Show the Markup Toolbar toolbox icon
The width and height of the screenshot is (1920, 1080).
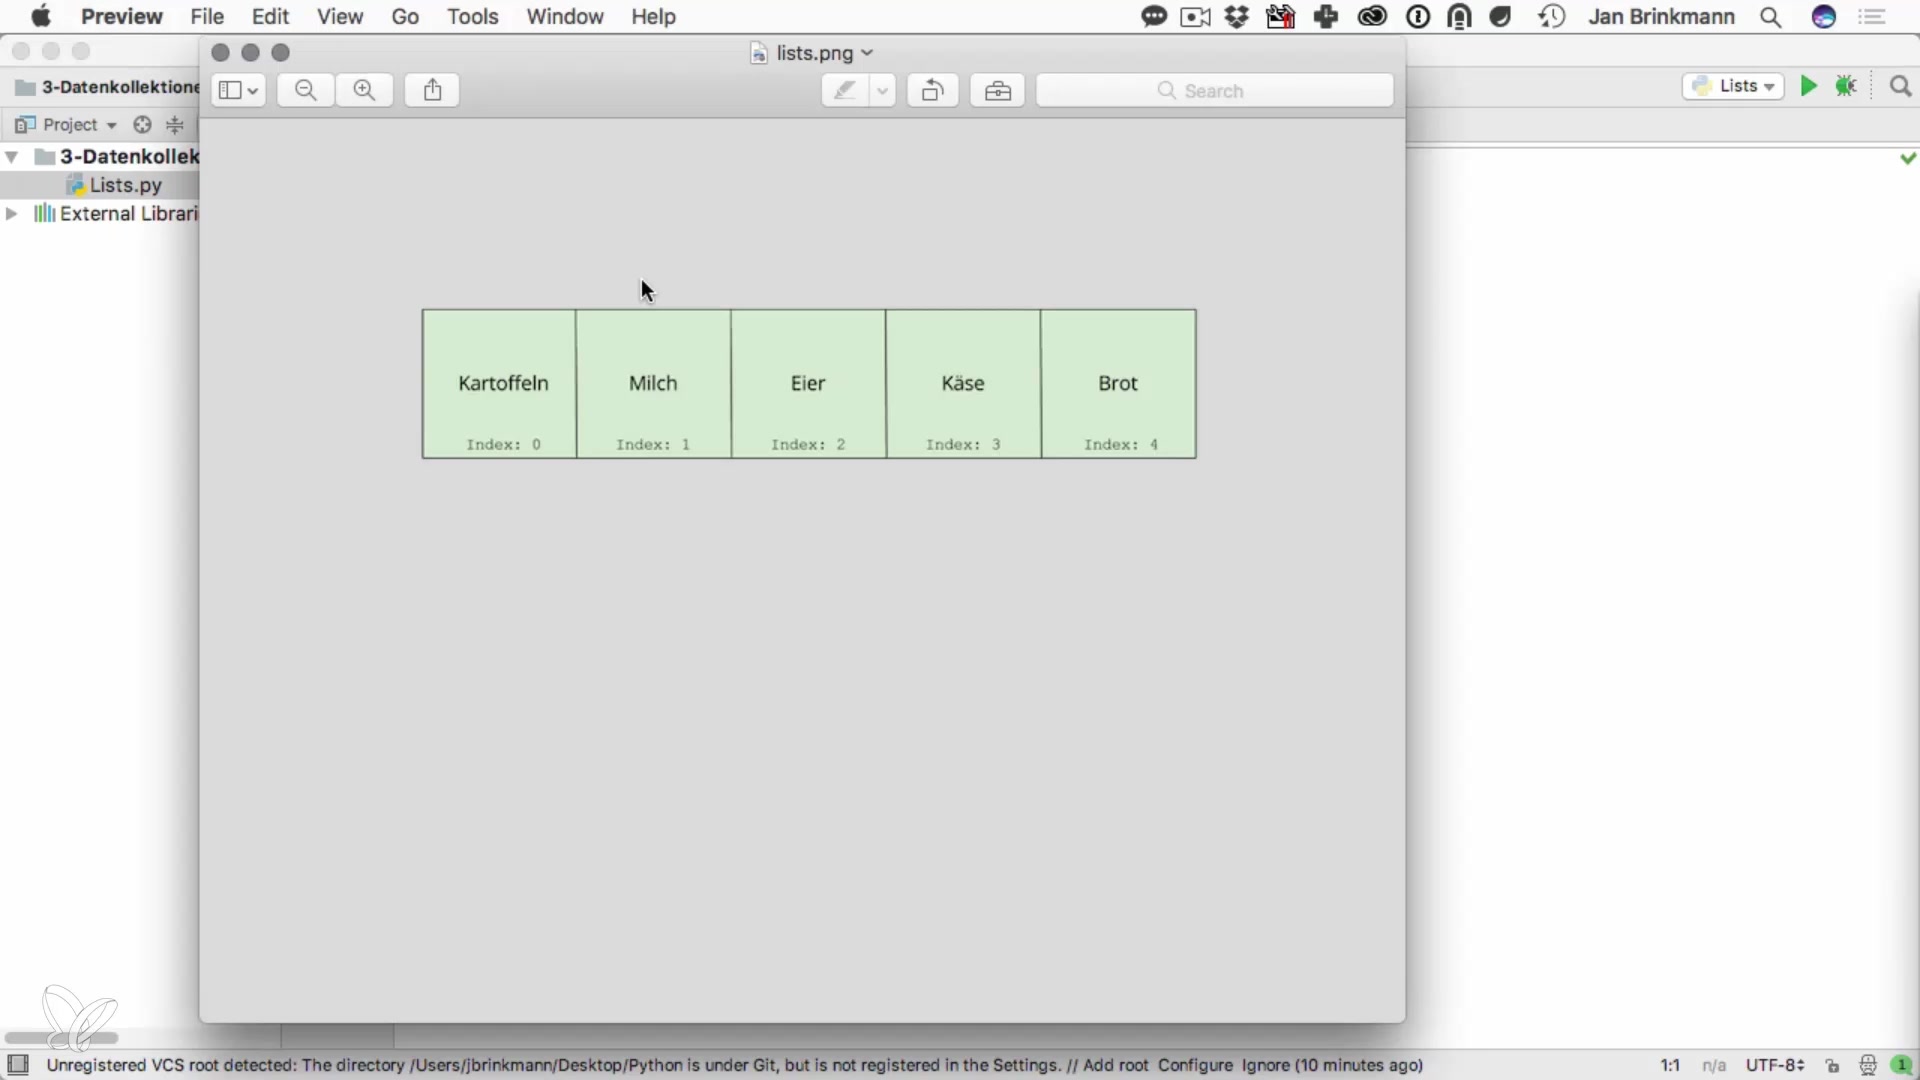[997, 90]
